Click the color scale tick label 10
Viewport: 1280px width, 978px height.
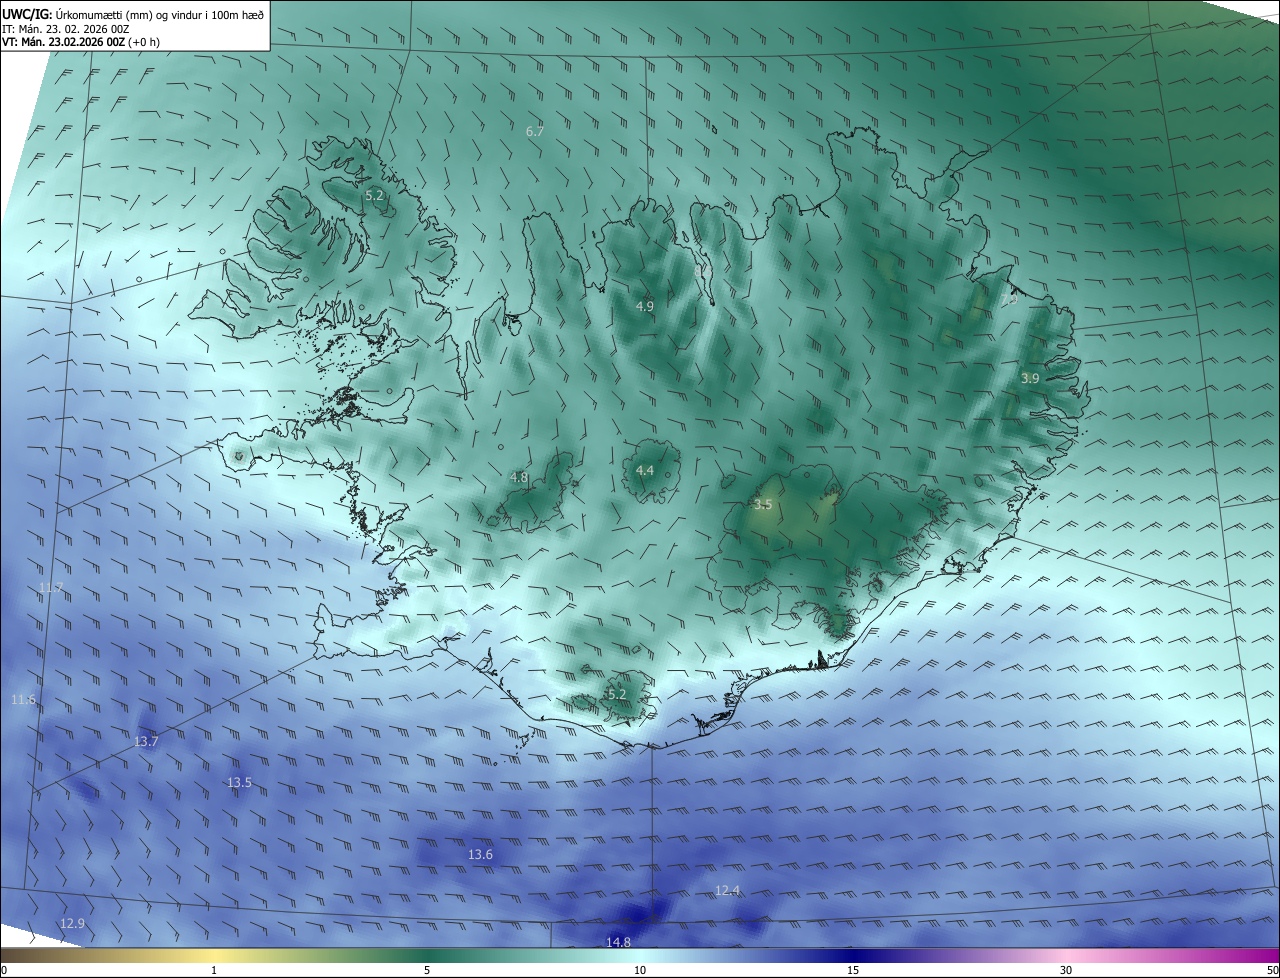click(640, 970)
